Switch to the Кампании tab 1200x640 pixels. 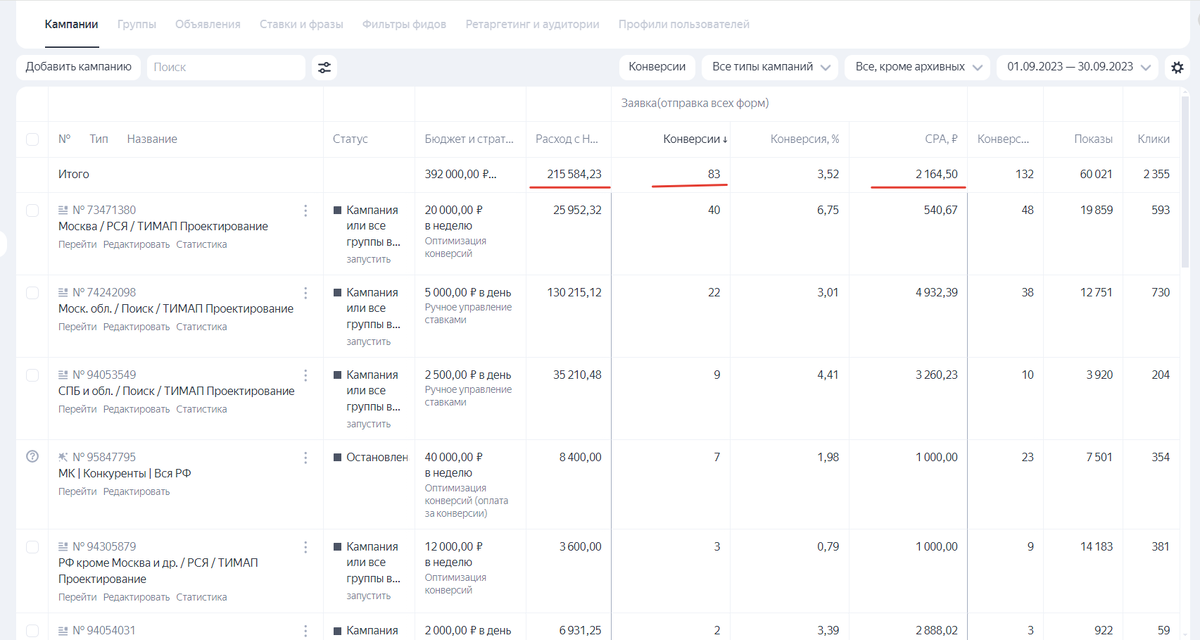[72, 24]
